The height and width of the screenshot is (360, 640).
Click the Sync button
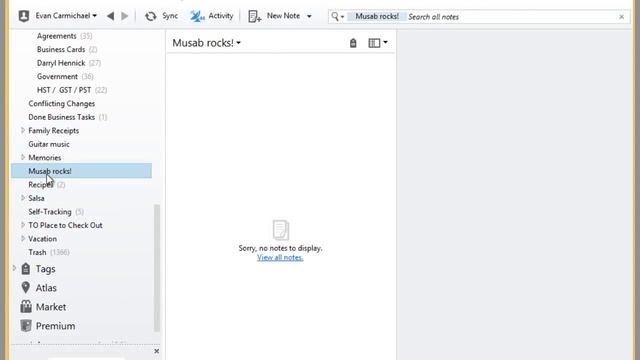[161, 16]
